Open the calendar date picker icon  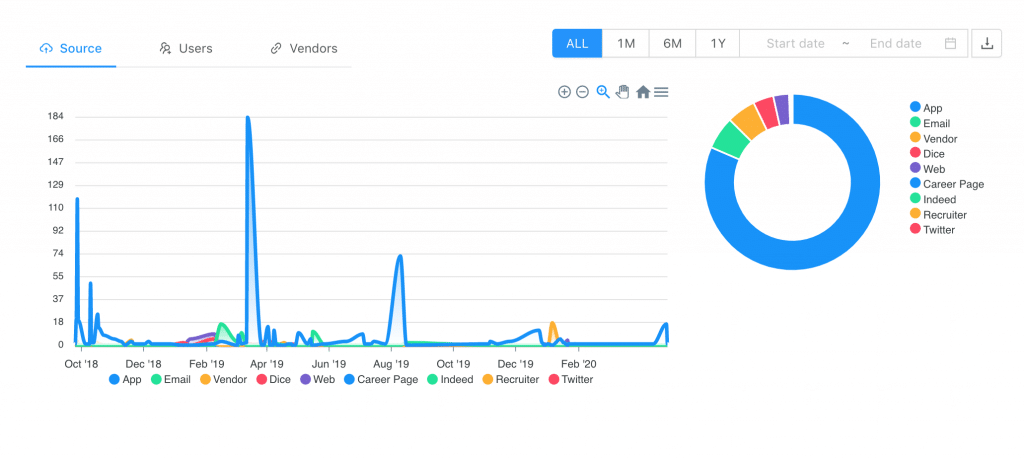(x=951, y=44)
